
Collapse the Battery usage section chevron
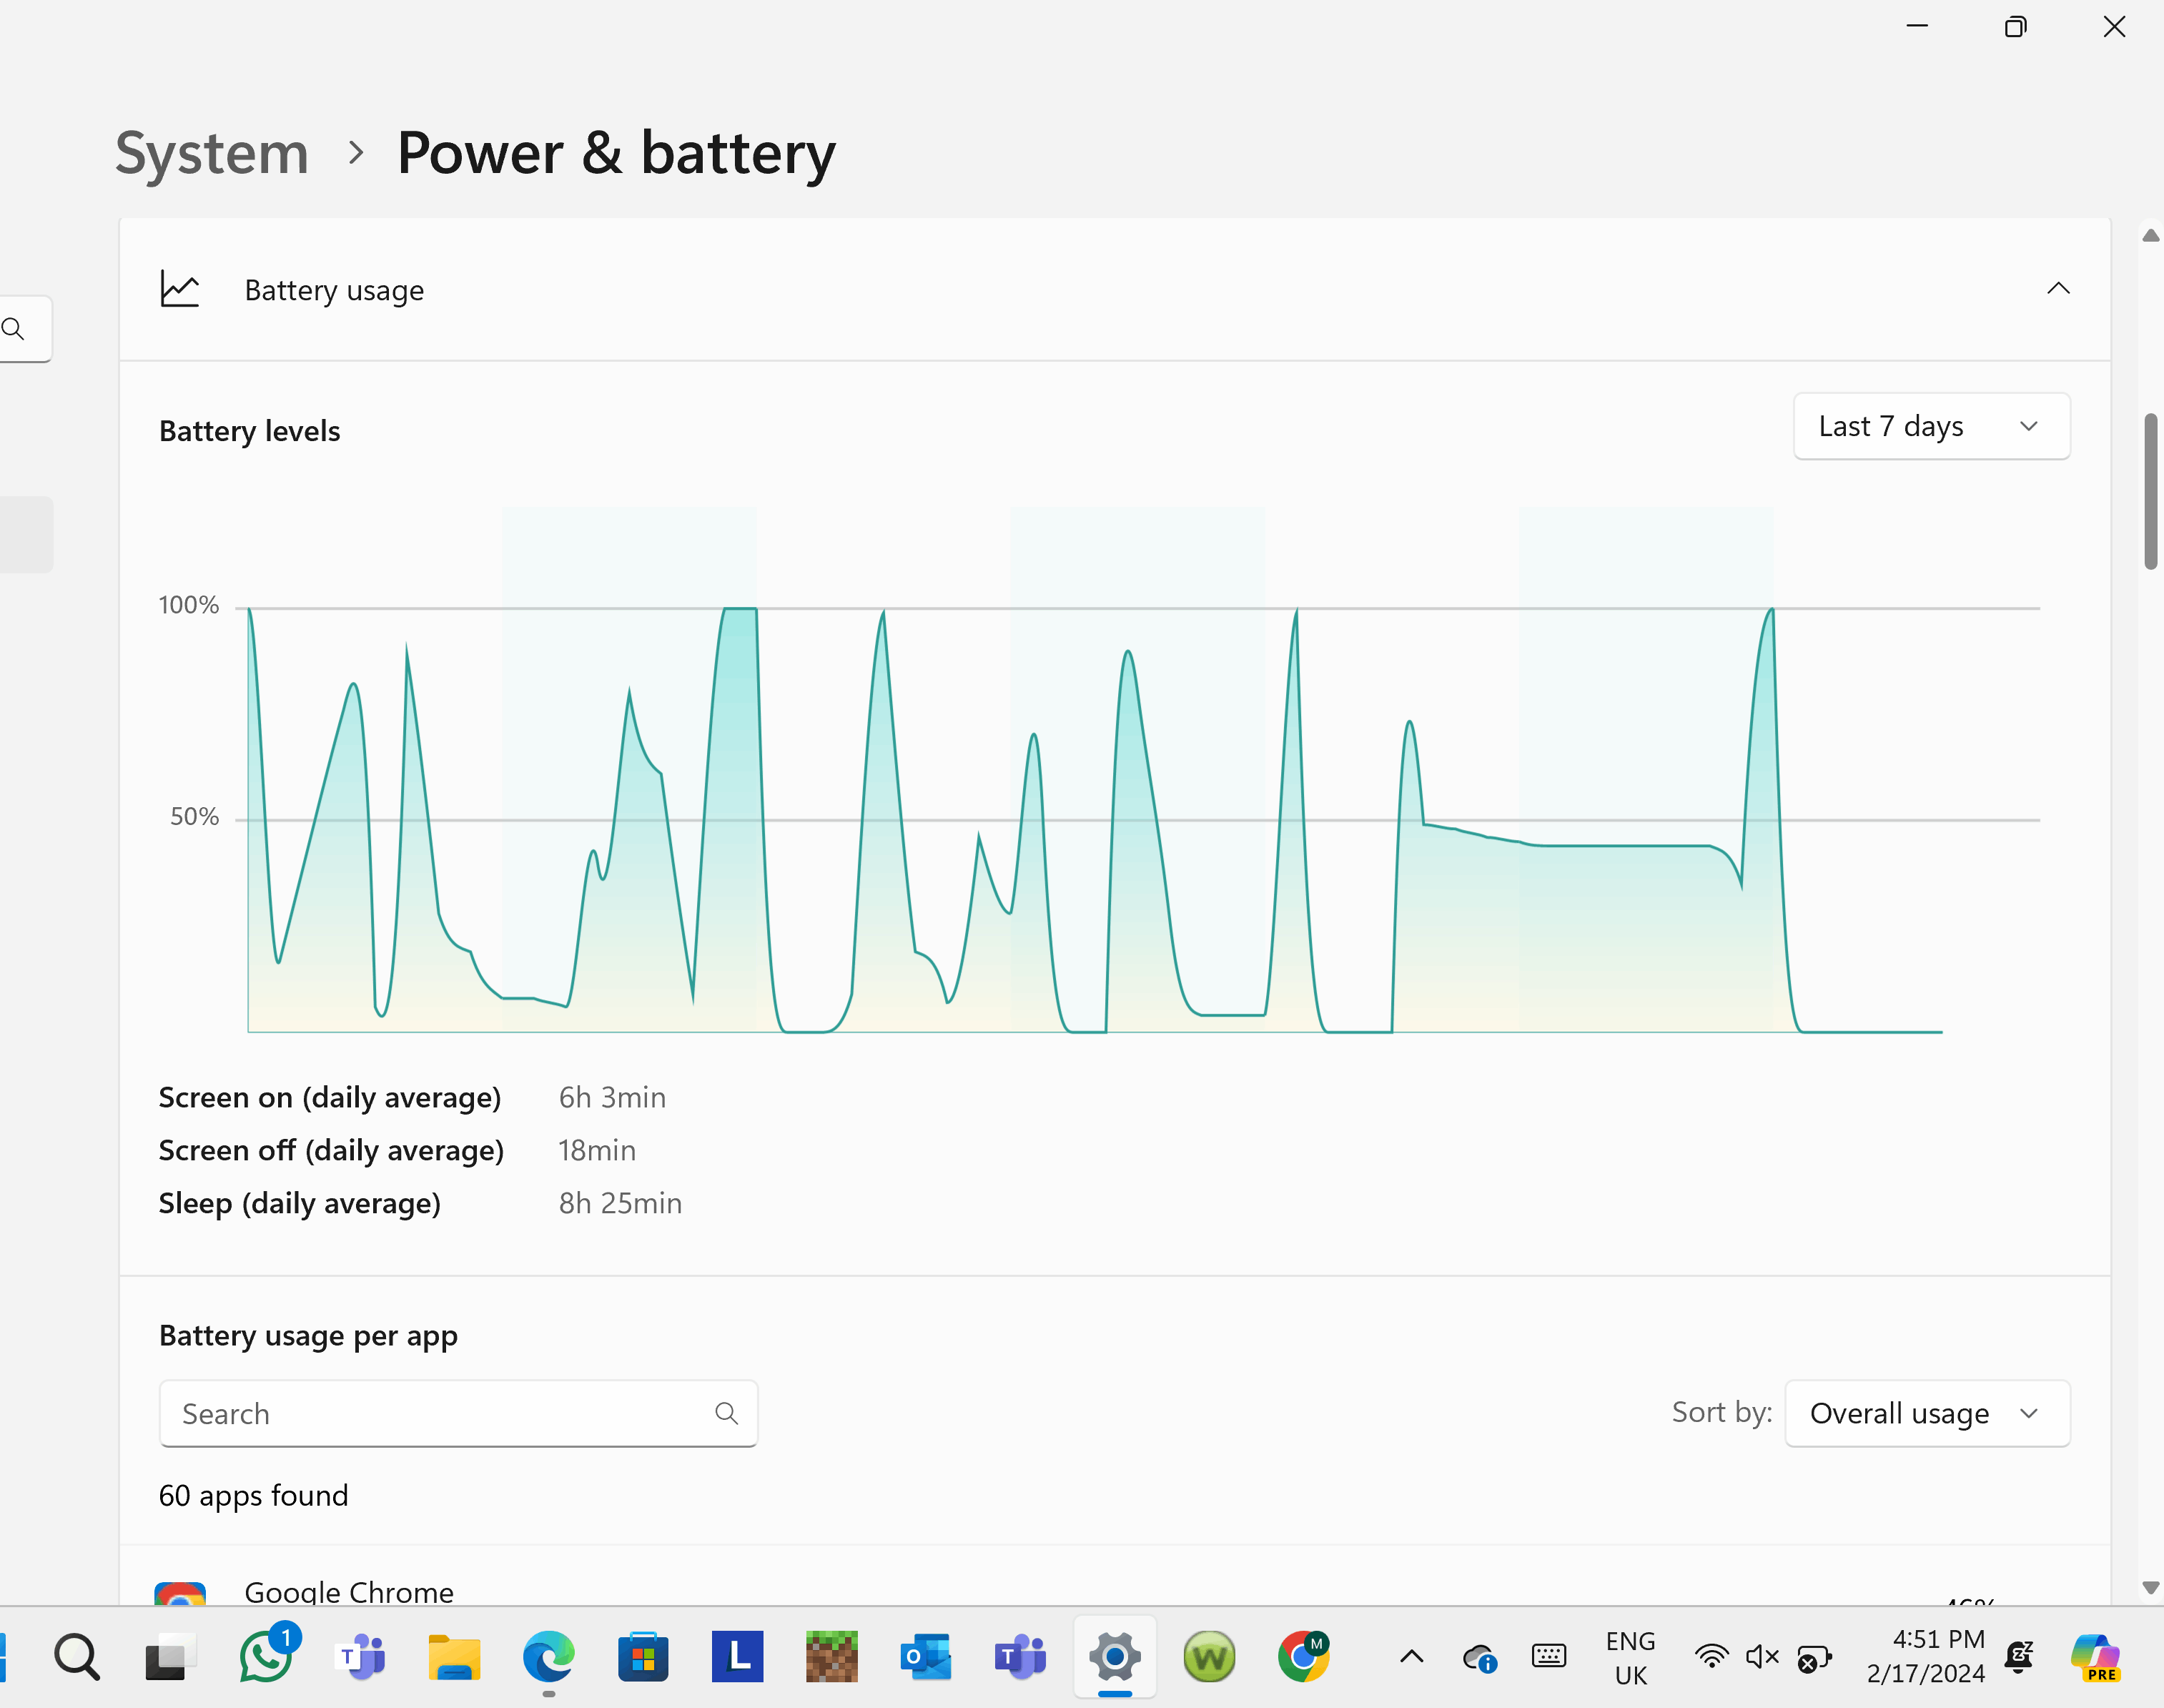(2057, 289)
